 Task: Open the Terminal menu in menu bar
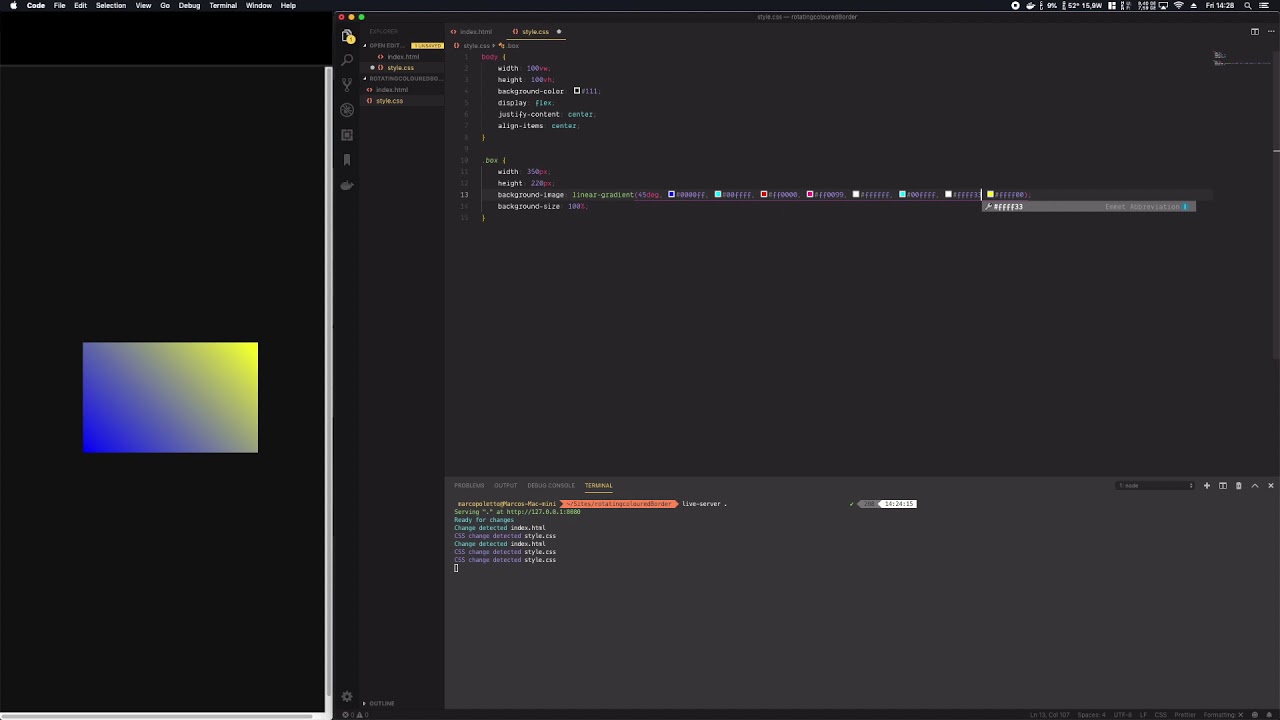pyautogui.click(x=223, y=5)
